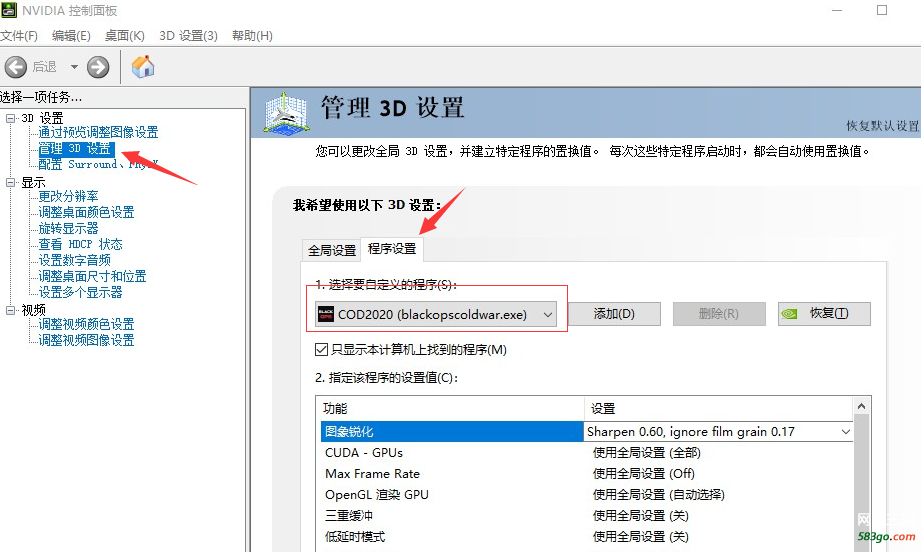
Task: Open 调整视频颜色设置 task
Action: (x=86, y=324)
